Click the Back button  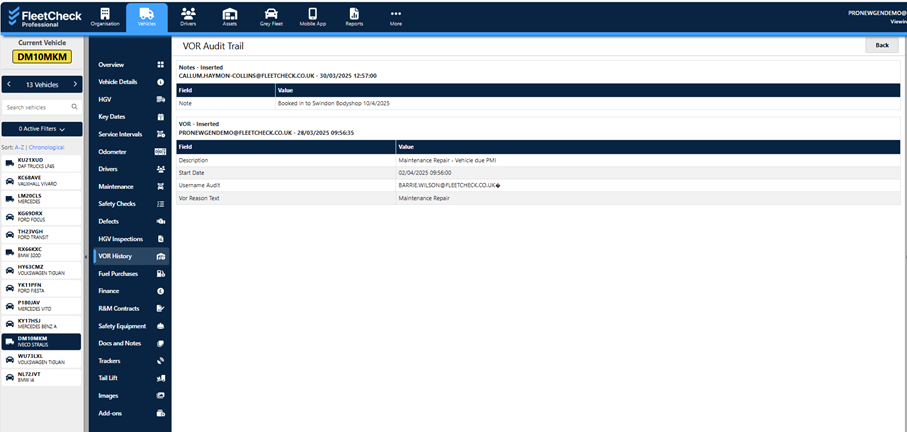881,45
